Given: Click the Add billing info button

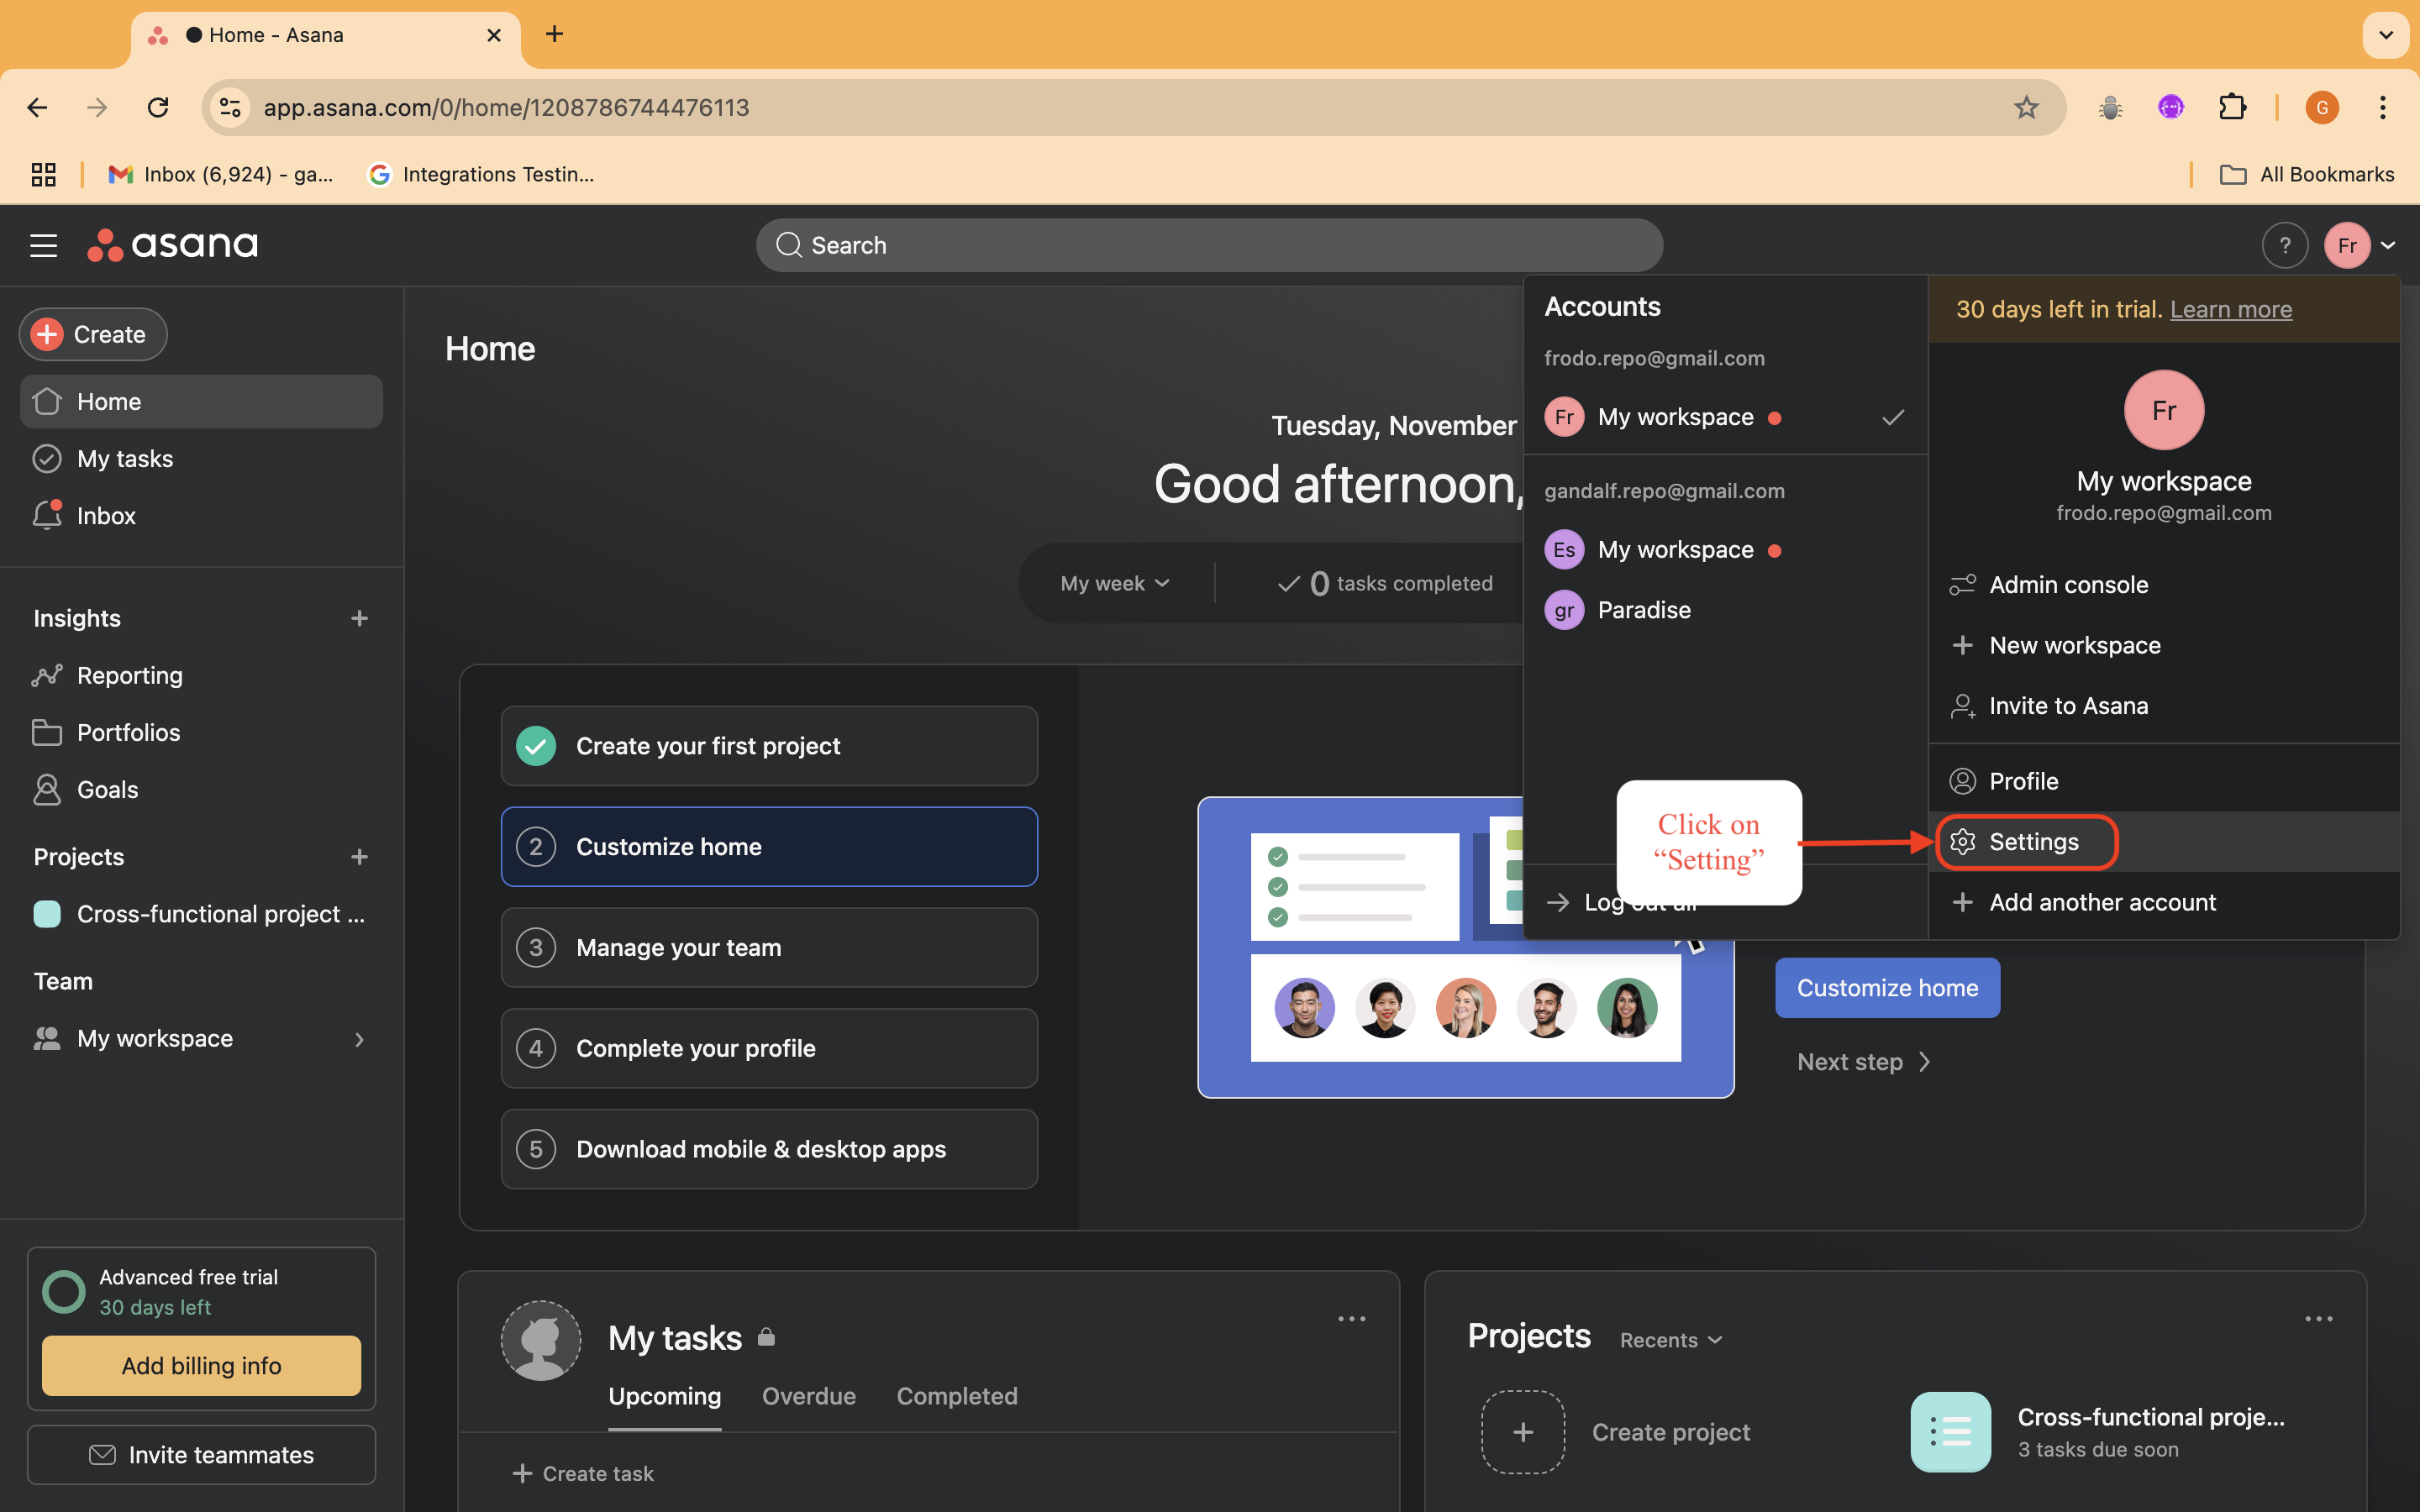Looking at the screenshot, I should click(x=201, y=1365).
